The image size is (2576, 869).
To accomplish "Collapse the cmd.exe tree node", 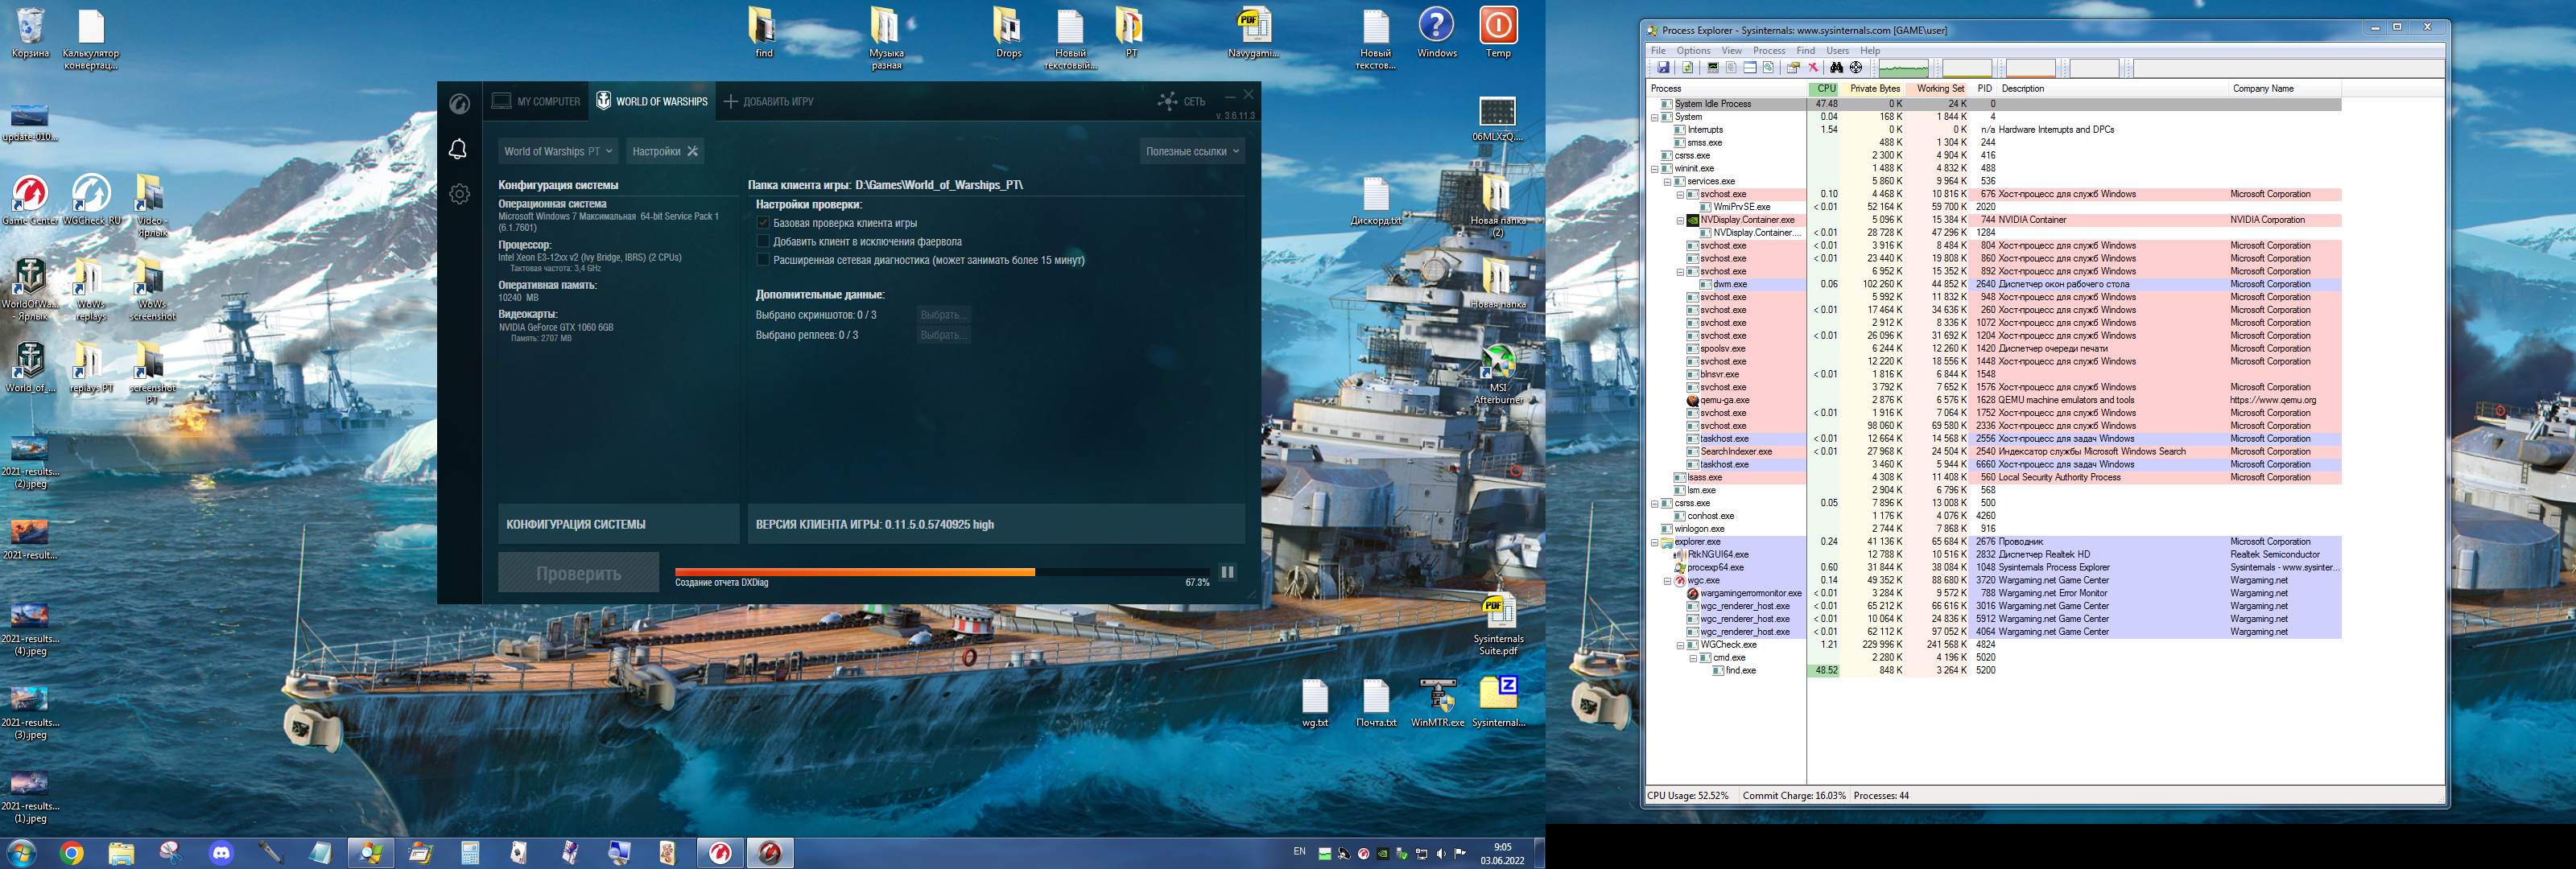I will point(1693,658).
